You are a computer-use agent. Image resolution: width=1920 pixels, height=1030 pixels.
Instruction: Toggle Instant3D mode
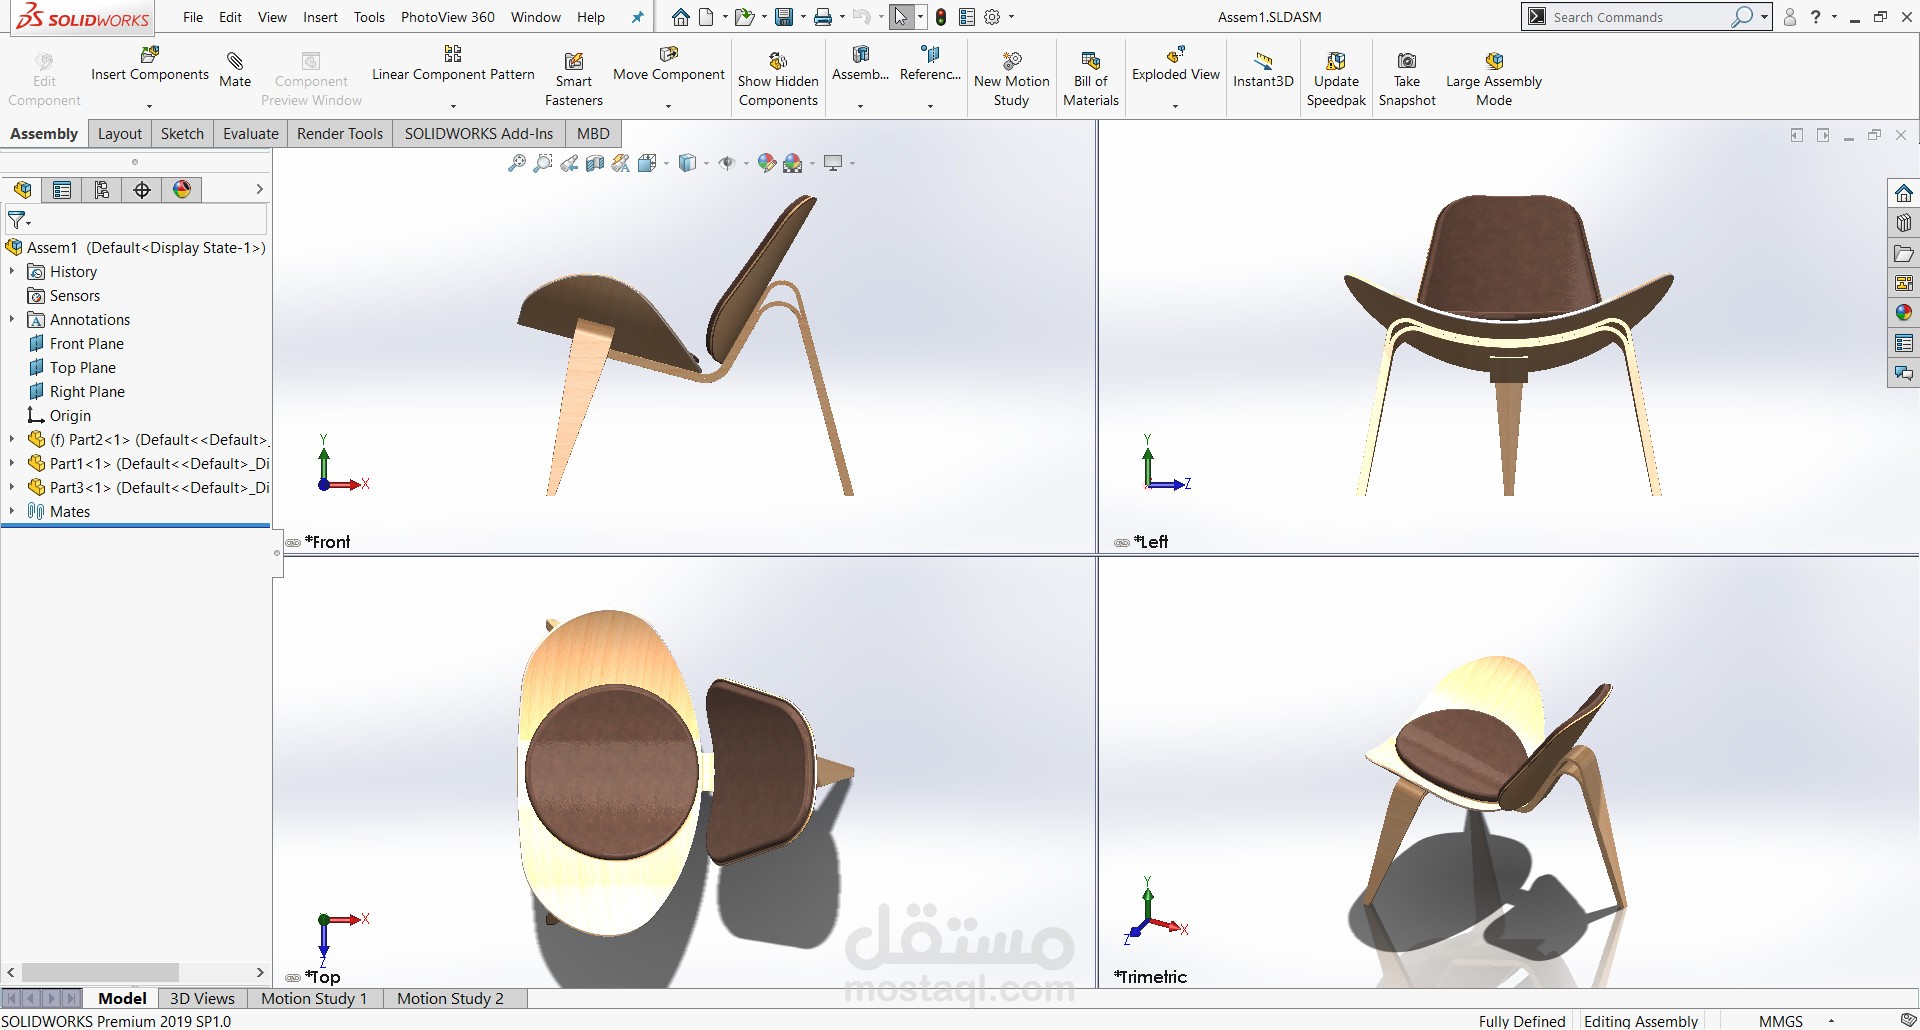tap(1263, 70)
